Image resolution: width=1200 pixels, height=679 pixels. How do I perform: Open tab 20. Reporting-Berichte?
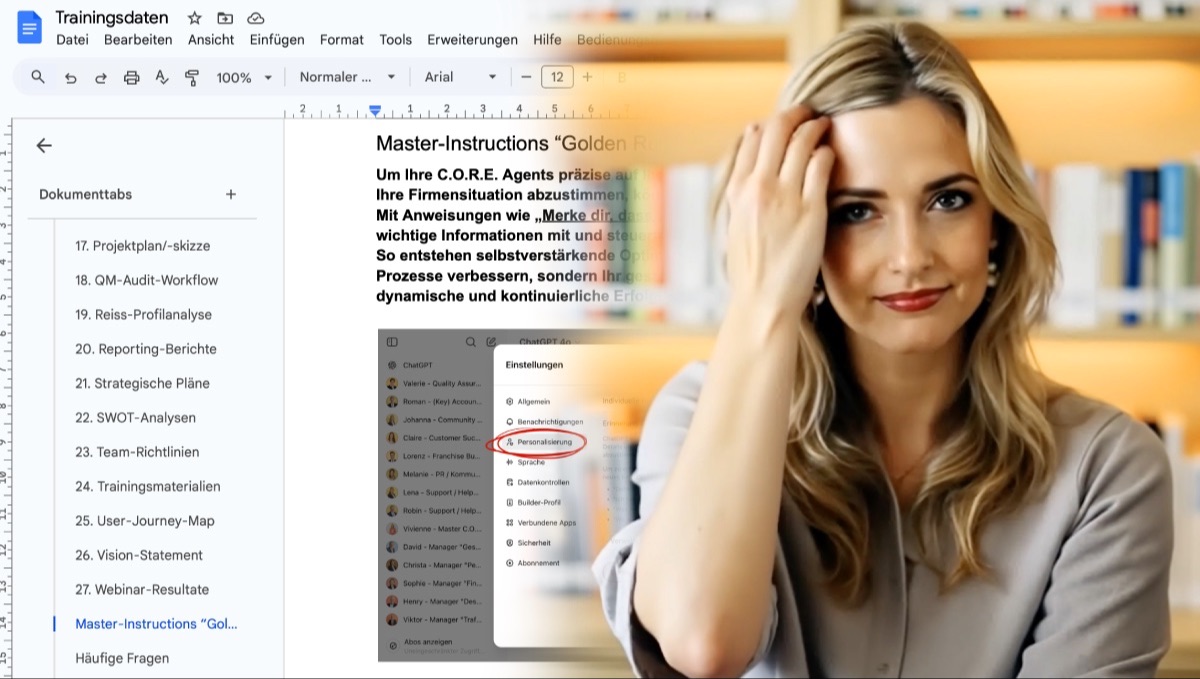click(146, 349)
